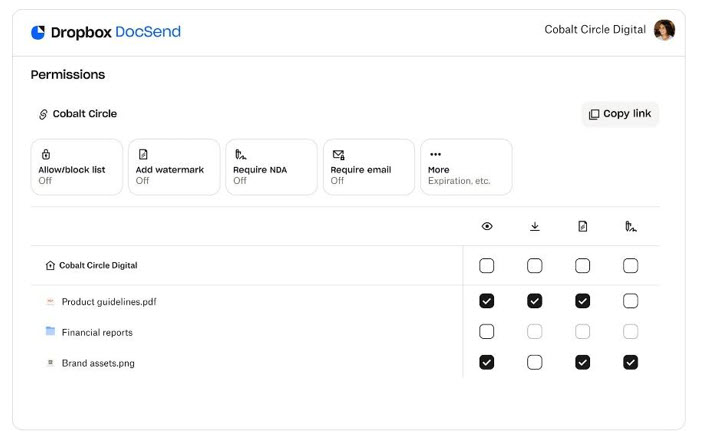The height and width of the screenshot is (435, 704).
Task: Click the NDA signature column icon
Action: 630,227
